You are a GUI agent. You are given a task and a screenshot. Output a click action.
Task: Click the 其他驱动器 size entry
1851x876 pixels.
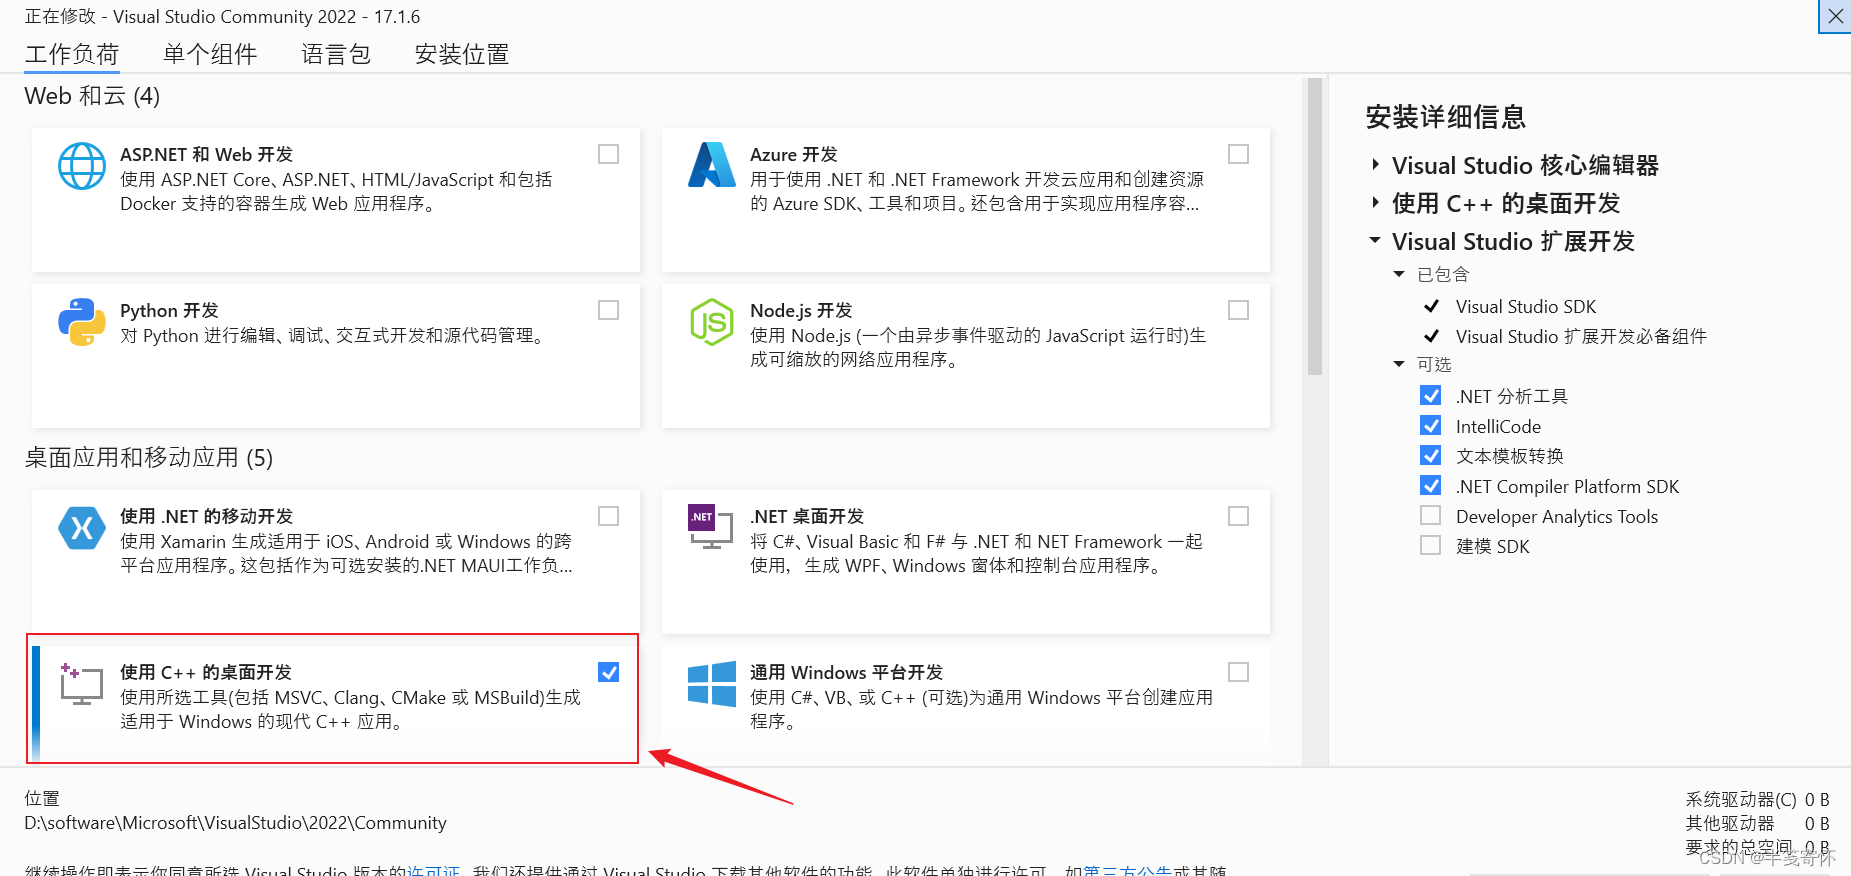point(1757,823)
